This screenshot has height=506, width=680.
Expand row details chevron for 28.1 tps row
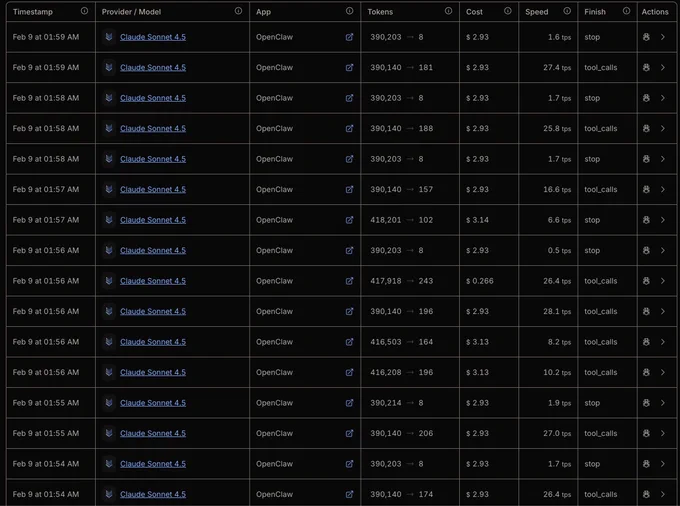tap(663, 311)
